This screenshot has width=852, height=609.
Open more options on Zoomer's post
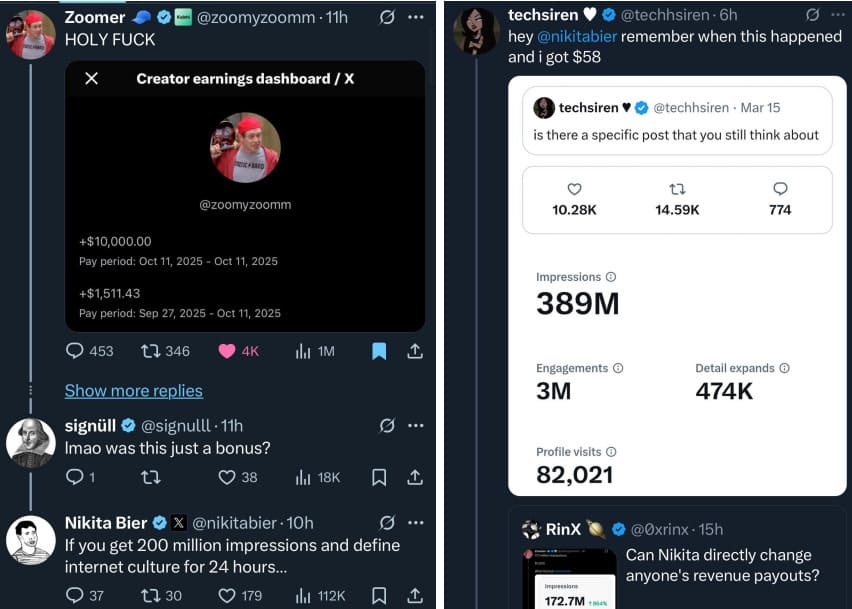417,17
